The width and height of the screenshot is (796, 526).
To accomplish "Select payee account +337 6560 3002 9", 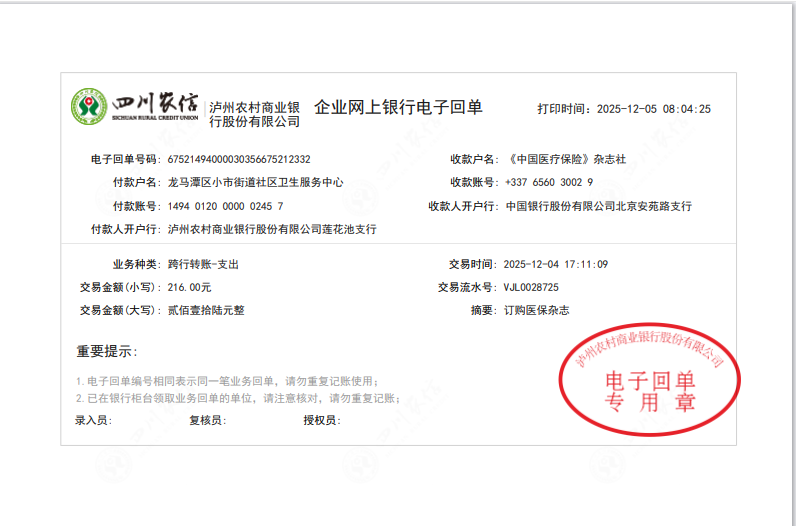I will tap(548, 183).
